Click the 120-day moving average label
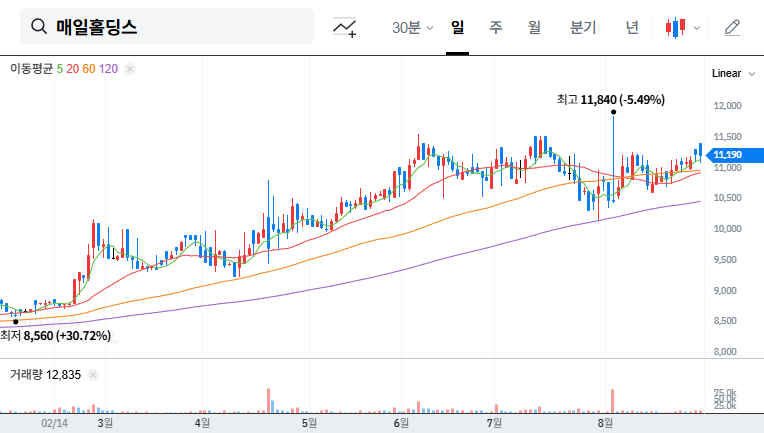764x433 pixels. point(108,69)
